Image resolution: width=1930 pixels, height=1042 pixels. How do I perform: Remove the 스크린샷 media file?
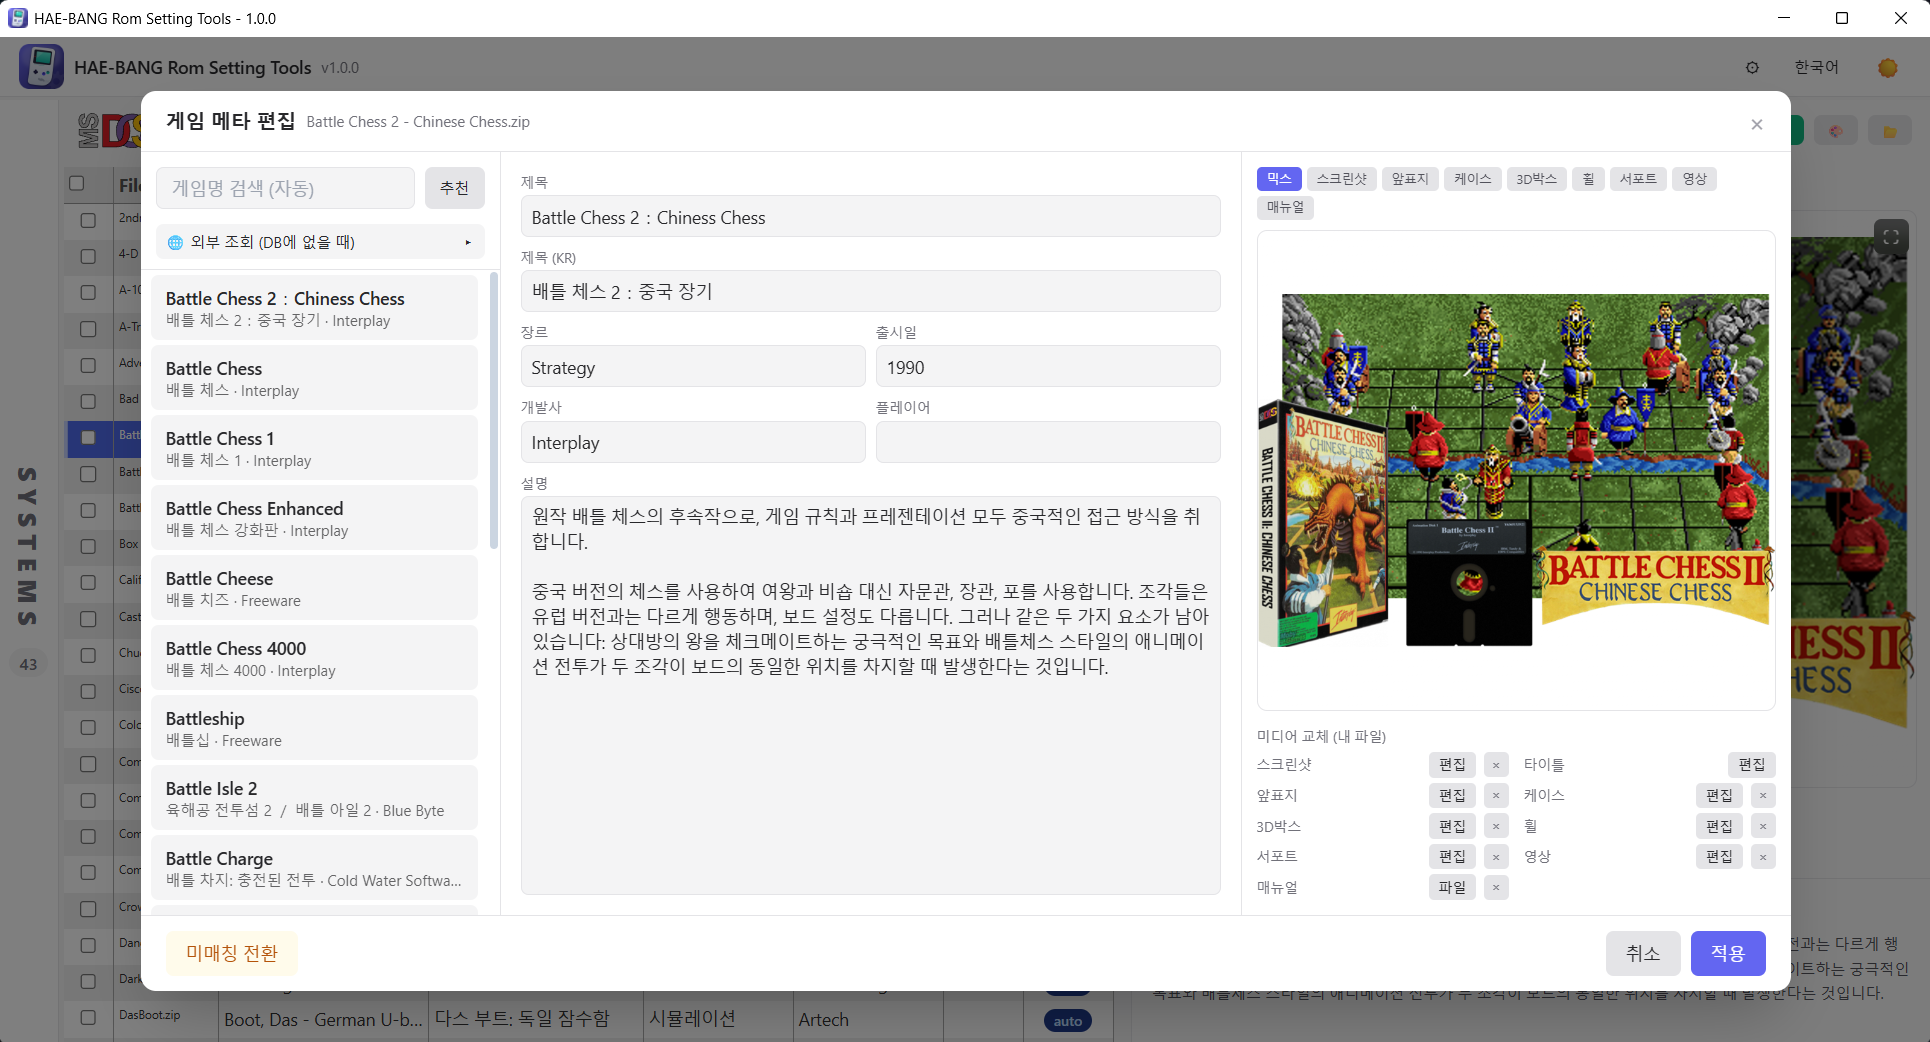[x=1496, y=765]
